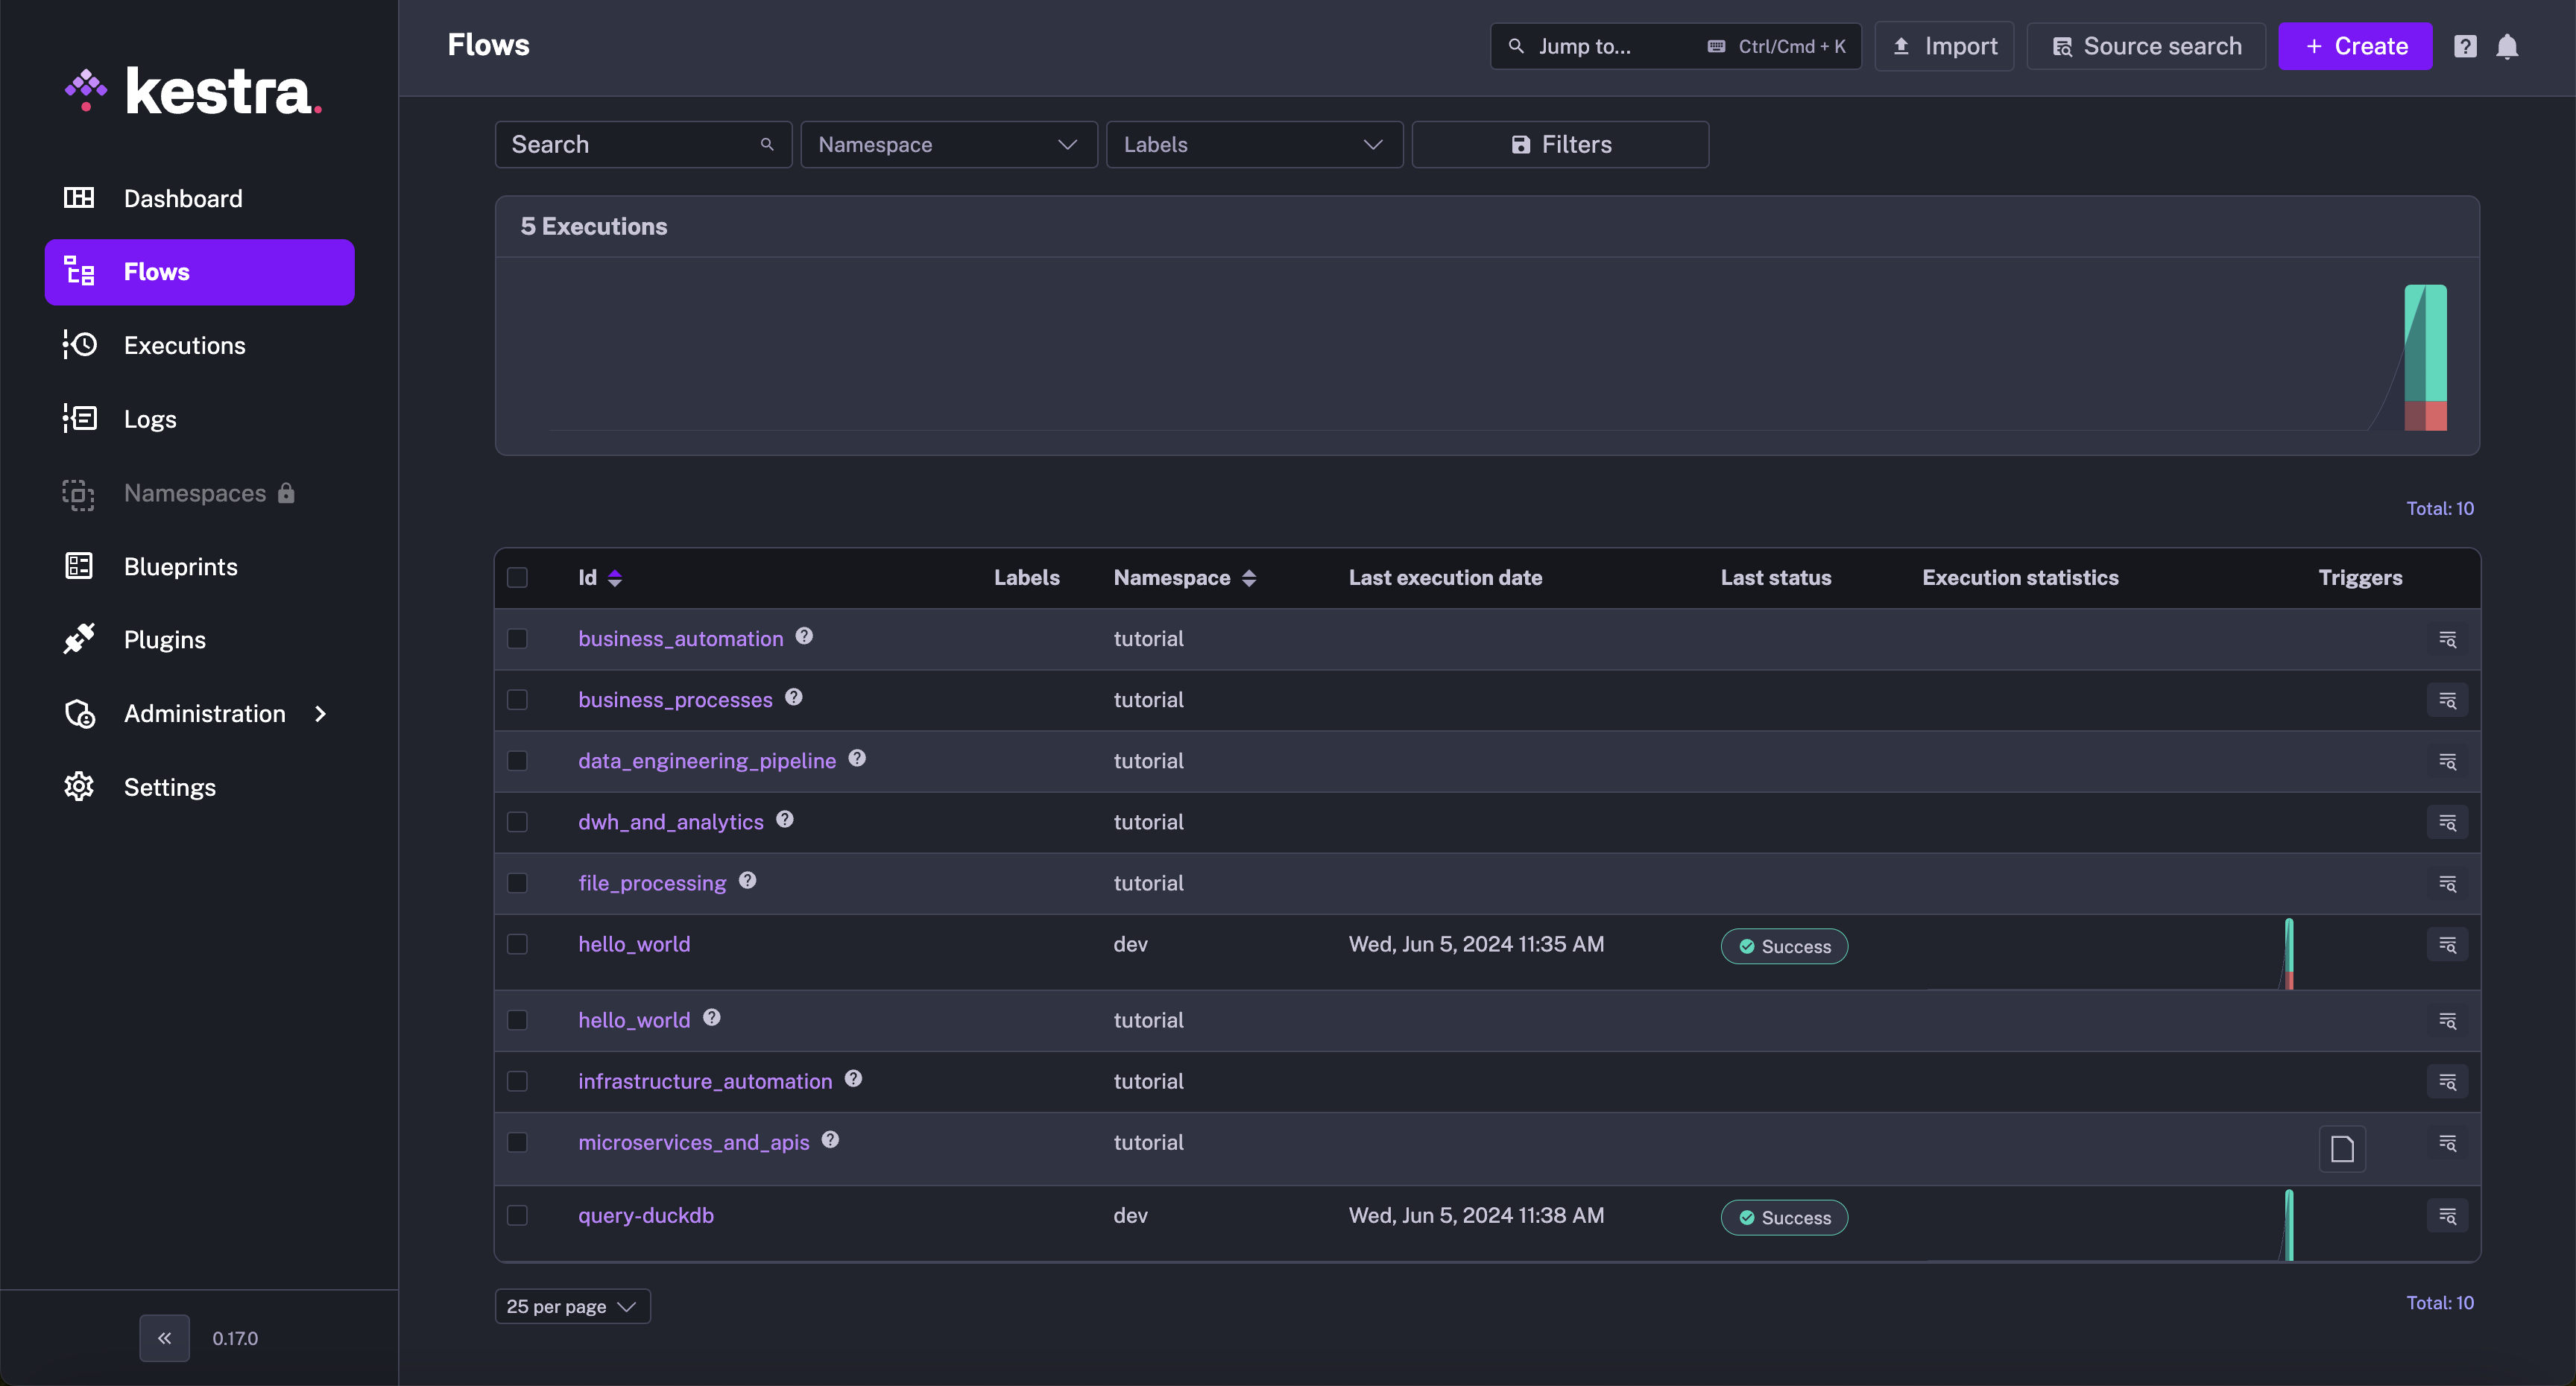Click query-duckdb execution statistics bar
The height and width of the screenshot is (1386, 2576).
tap(2289, 1225)
